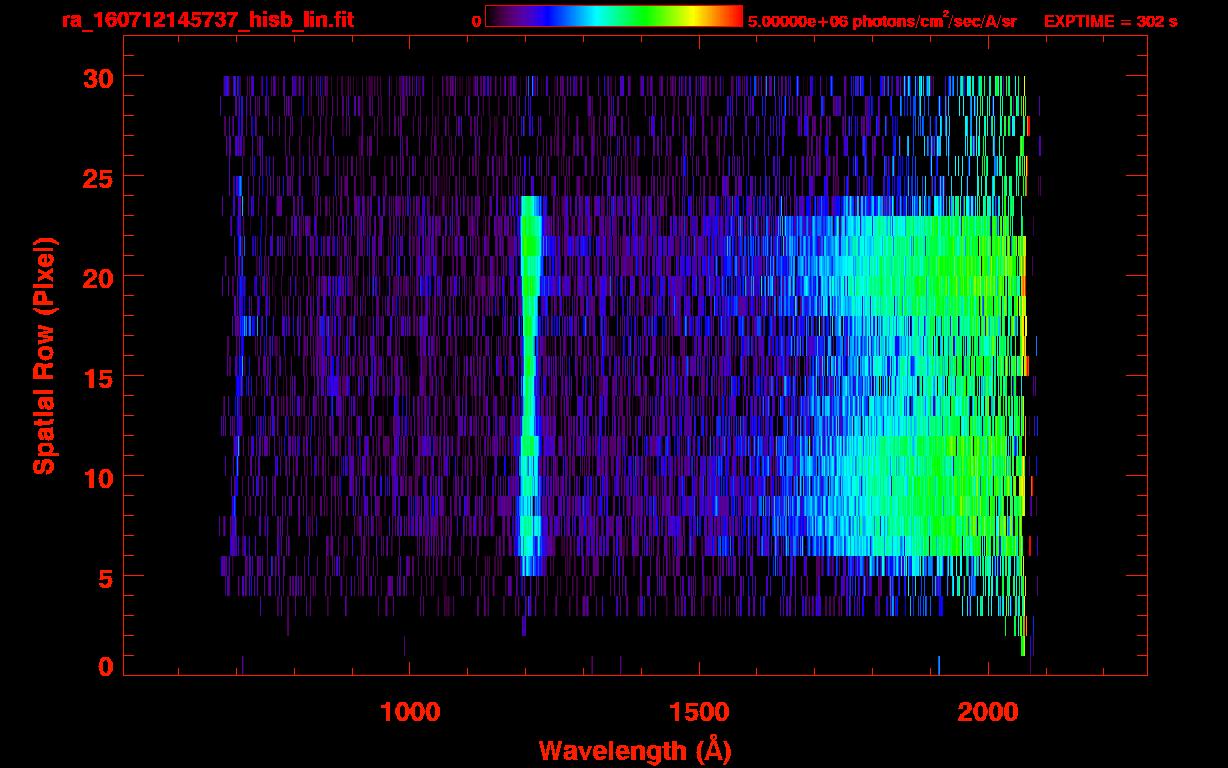Click the 5.00000e+06 photons colorbar maximum label
Viewport: 1228px width, 768px height.
[x=882, y=21]
